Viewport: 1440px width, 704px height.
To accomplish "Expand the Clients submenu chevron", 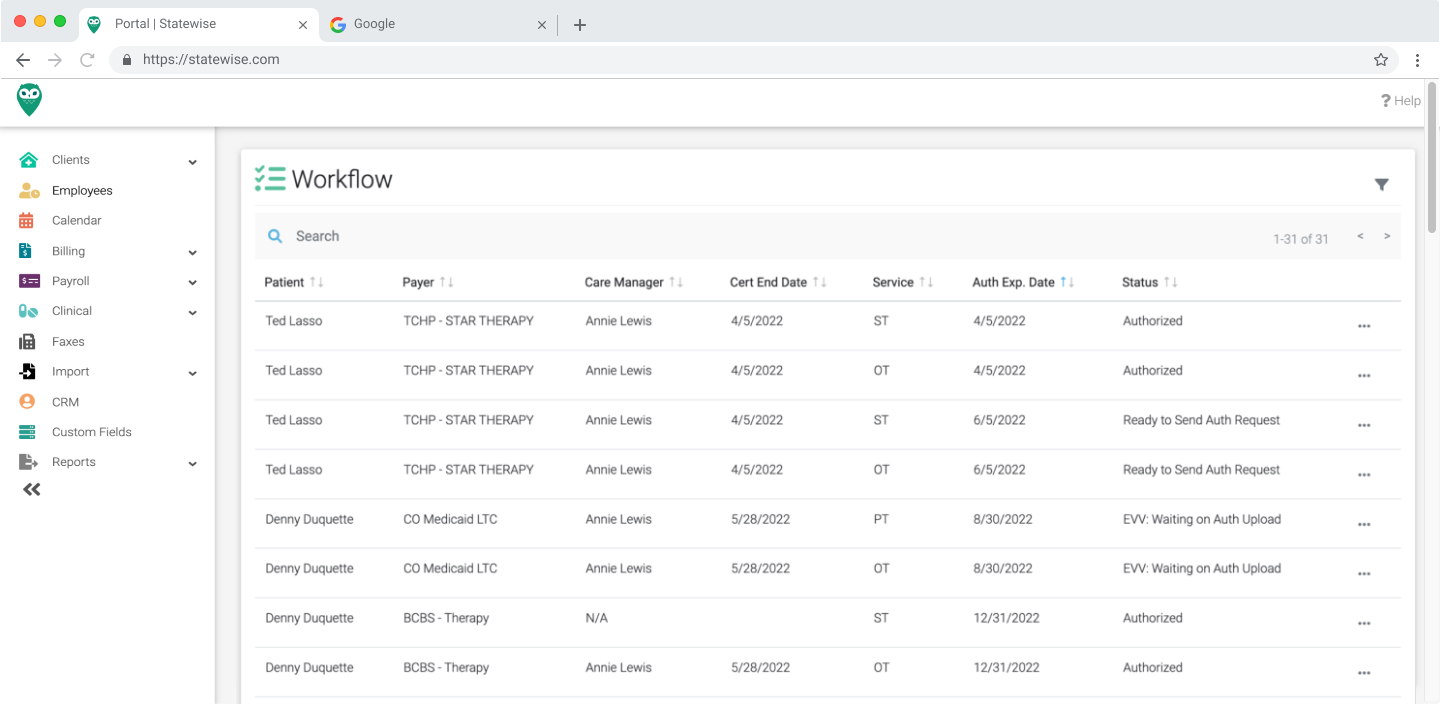I will click(x=192, y=162).
